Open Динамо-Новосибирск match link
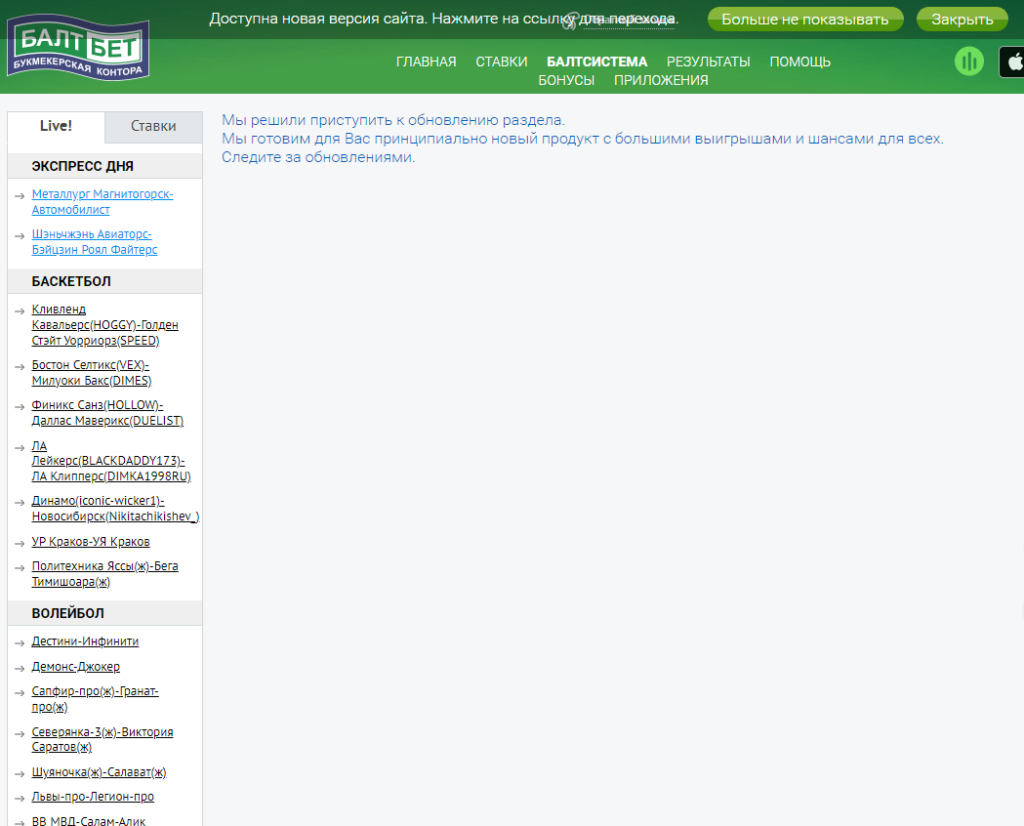Image resolution: width=1024 pixels, height=826 pixels. tap(116, 509)
